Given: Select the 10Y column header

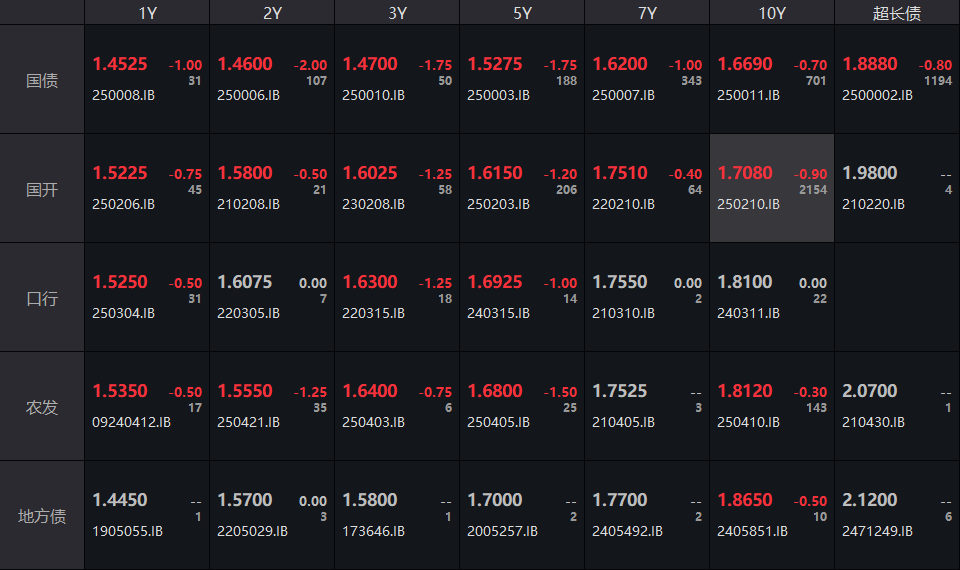Looking at the screenshot, I should click(771, 13).
